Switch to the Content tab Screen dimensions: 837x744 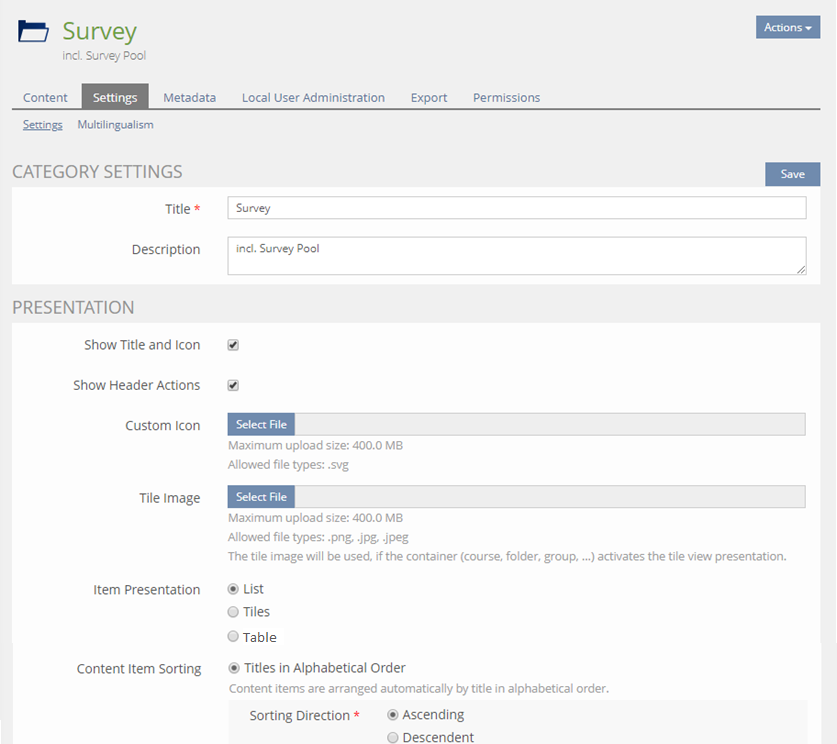pos(45,97)
